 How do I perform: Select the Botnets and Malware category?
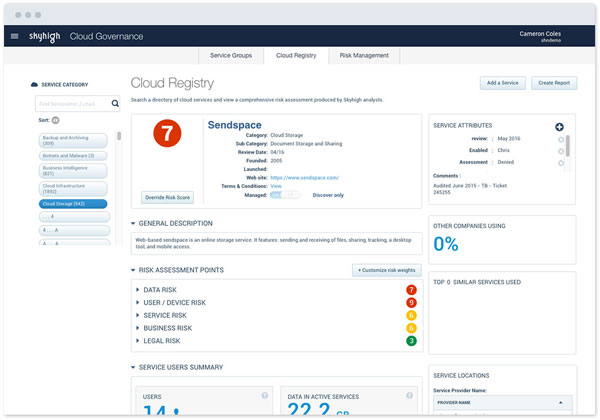pos(73,156)
